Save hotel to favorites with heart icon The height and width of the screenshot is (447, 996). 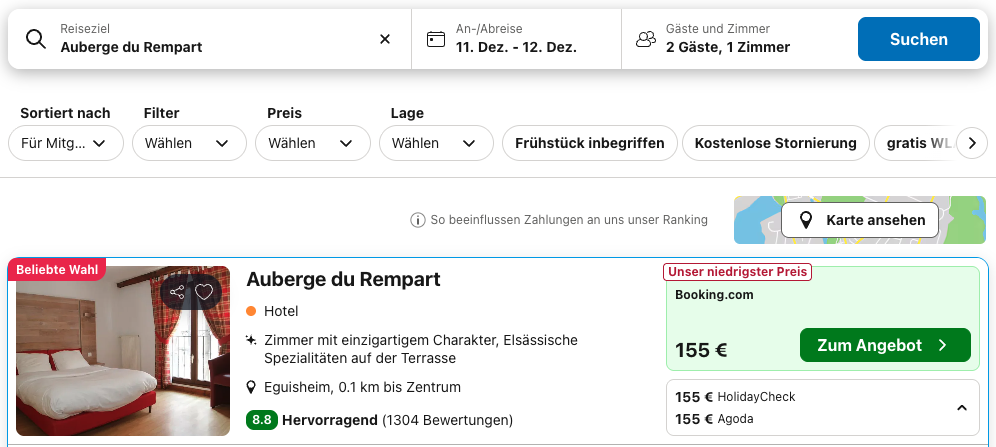pos(204,292)
